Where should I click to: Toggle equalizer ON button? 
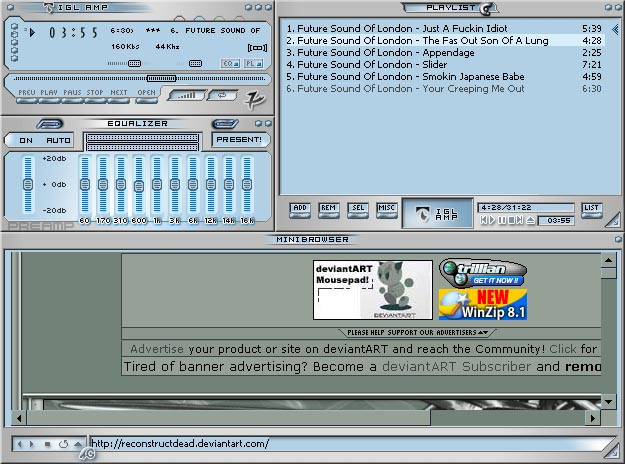26,140
